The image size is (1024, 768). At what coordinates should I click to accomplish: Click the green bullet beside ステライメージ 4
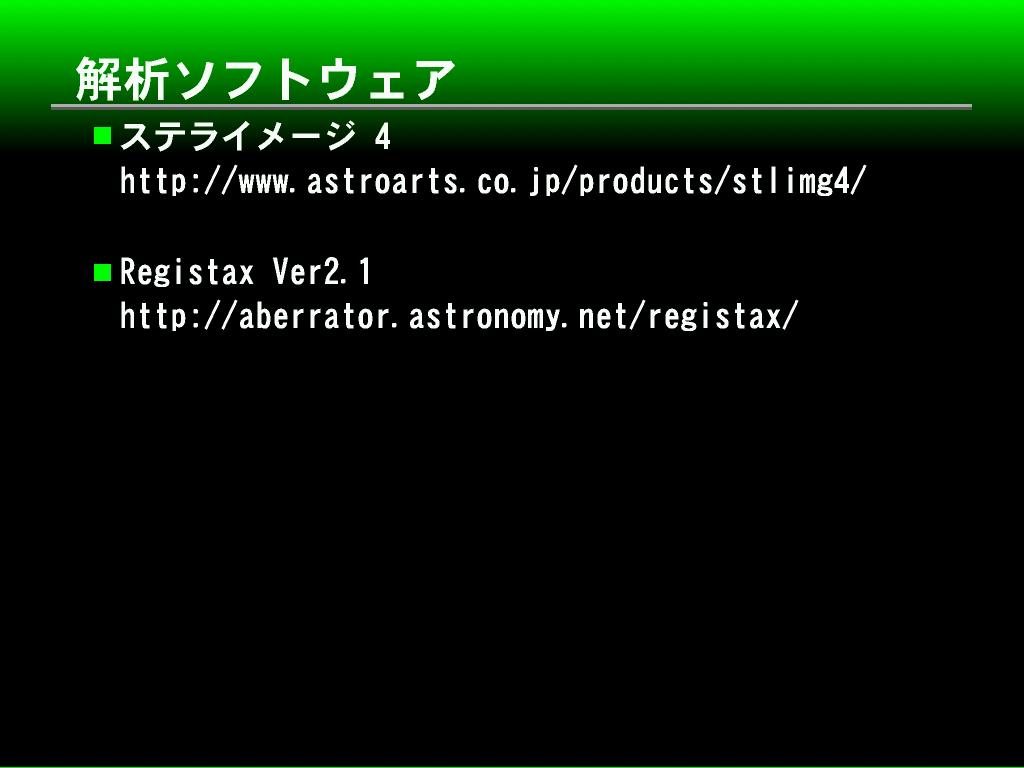tap(103, 136)
